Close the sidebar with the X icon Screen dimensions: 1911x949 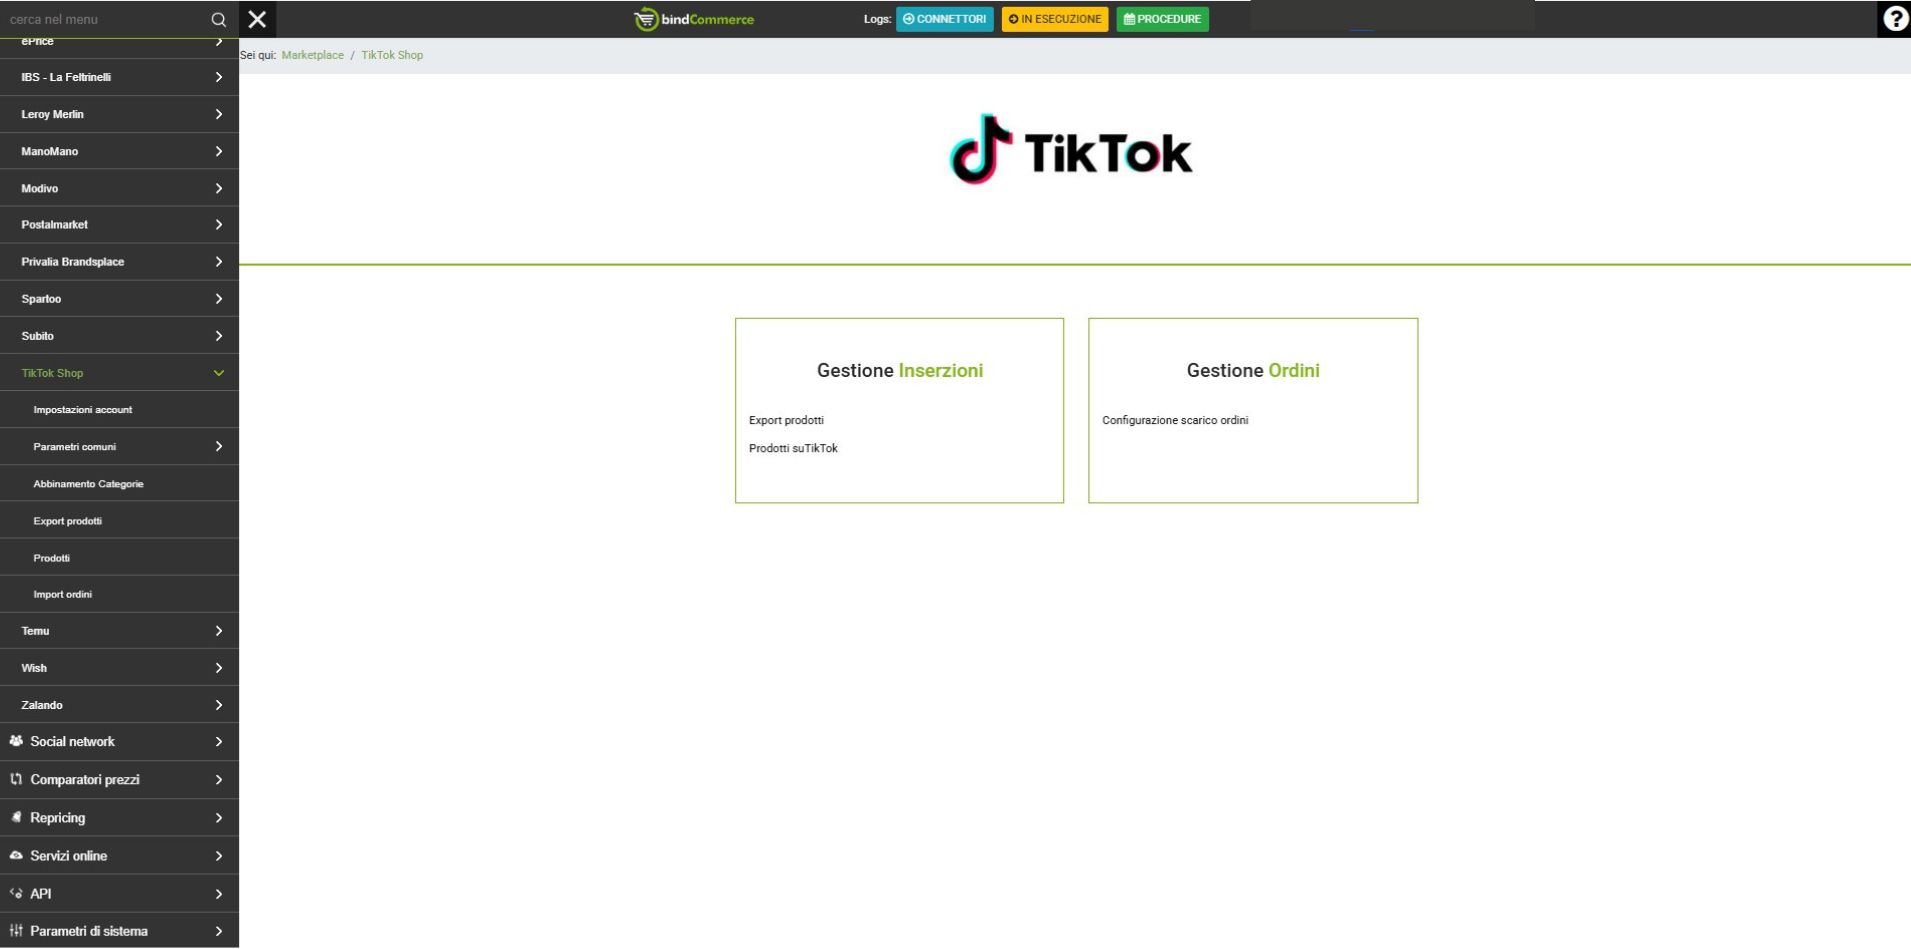point(257,19)
